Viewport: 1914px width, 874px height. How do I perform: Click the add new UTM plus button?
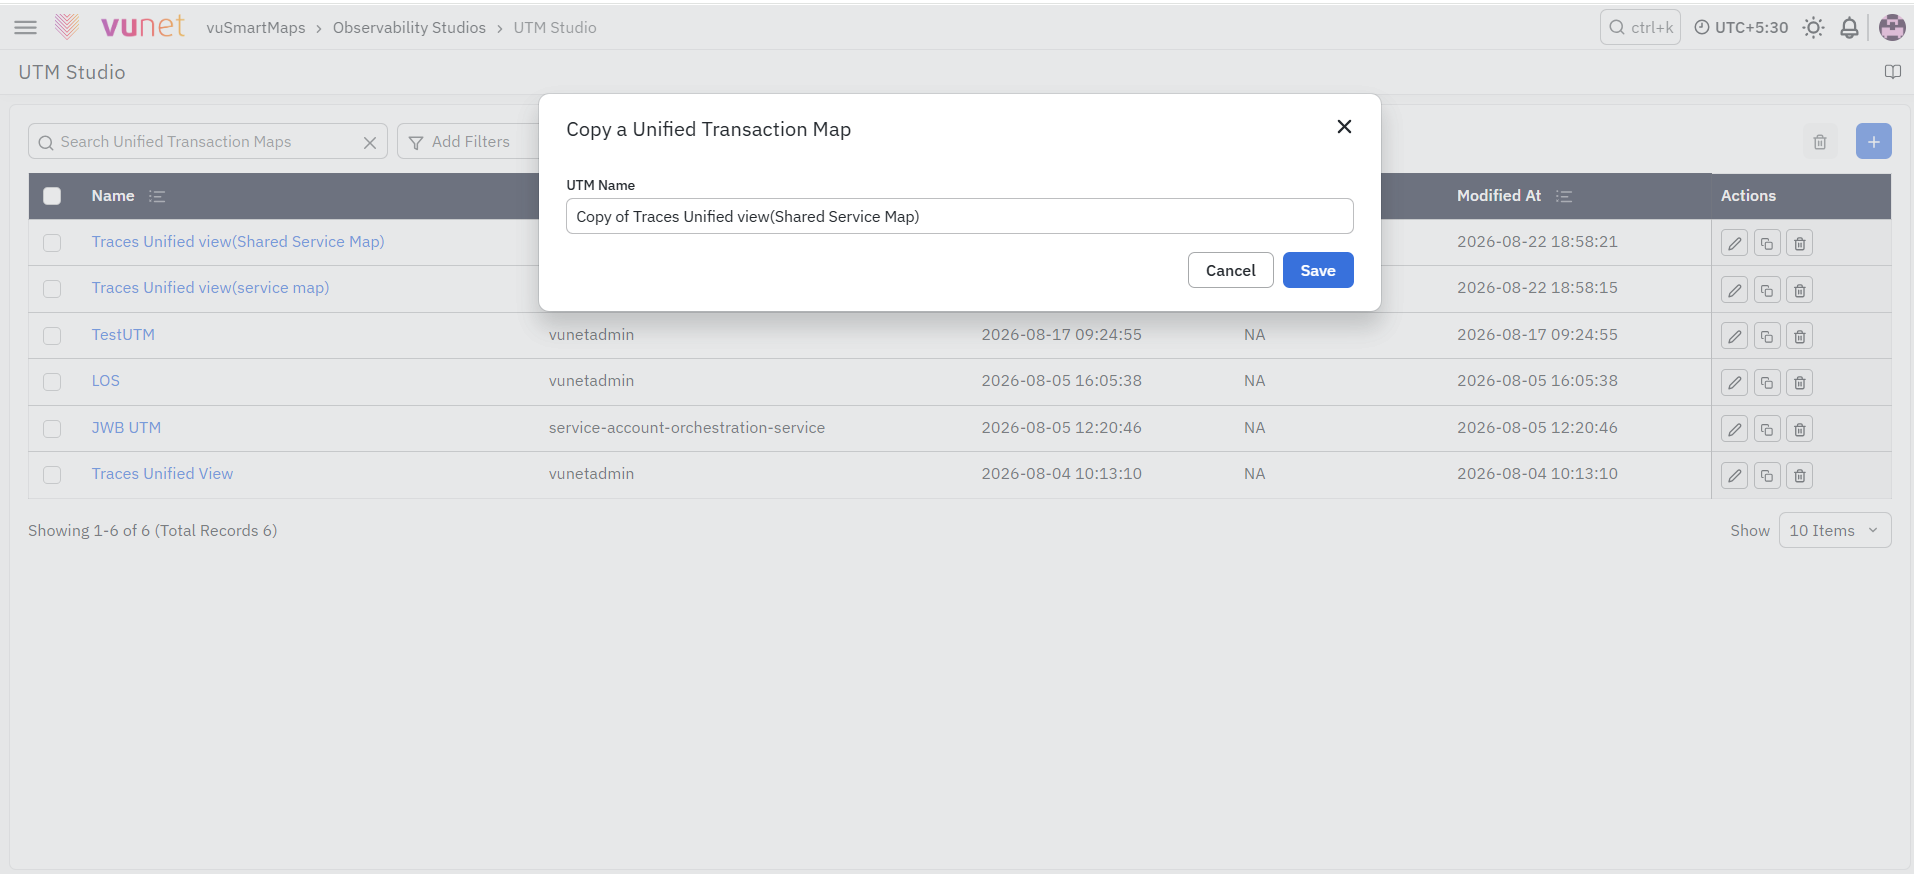(1873, 142)
